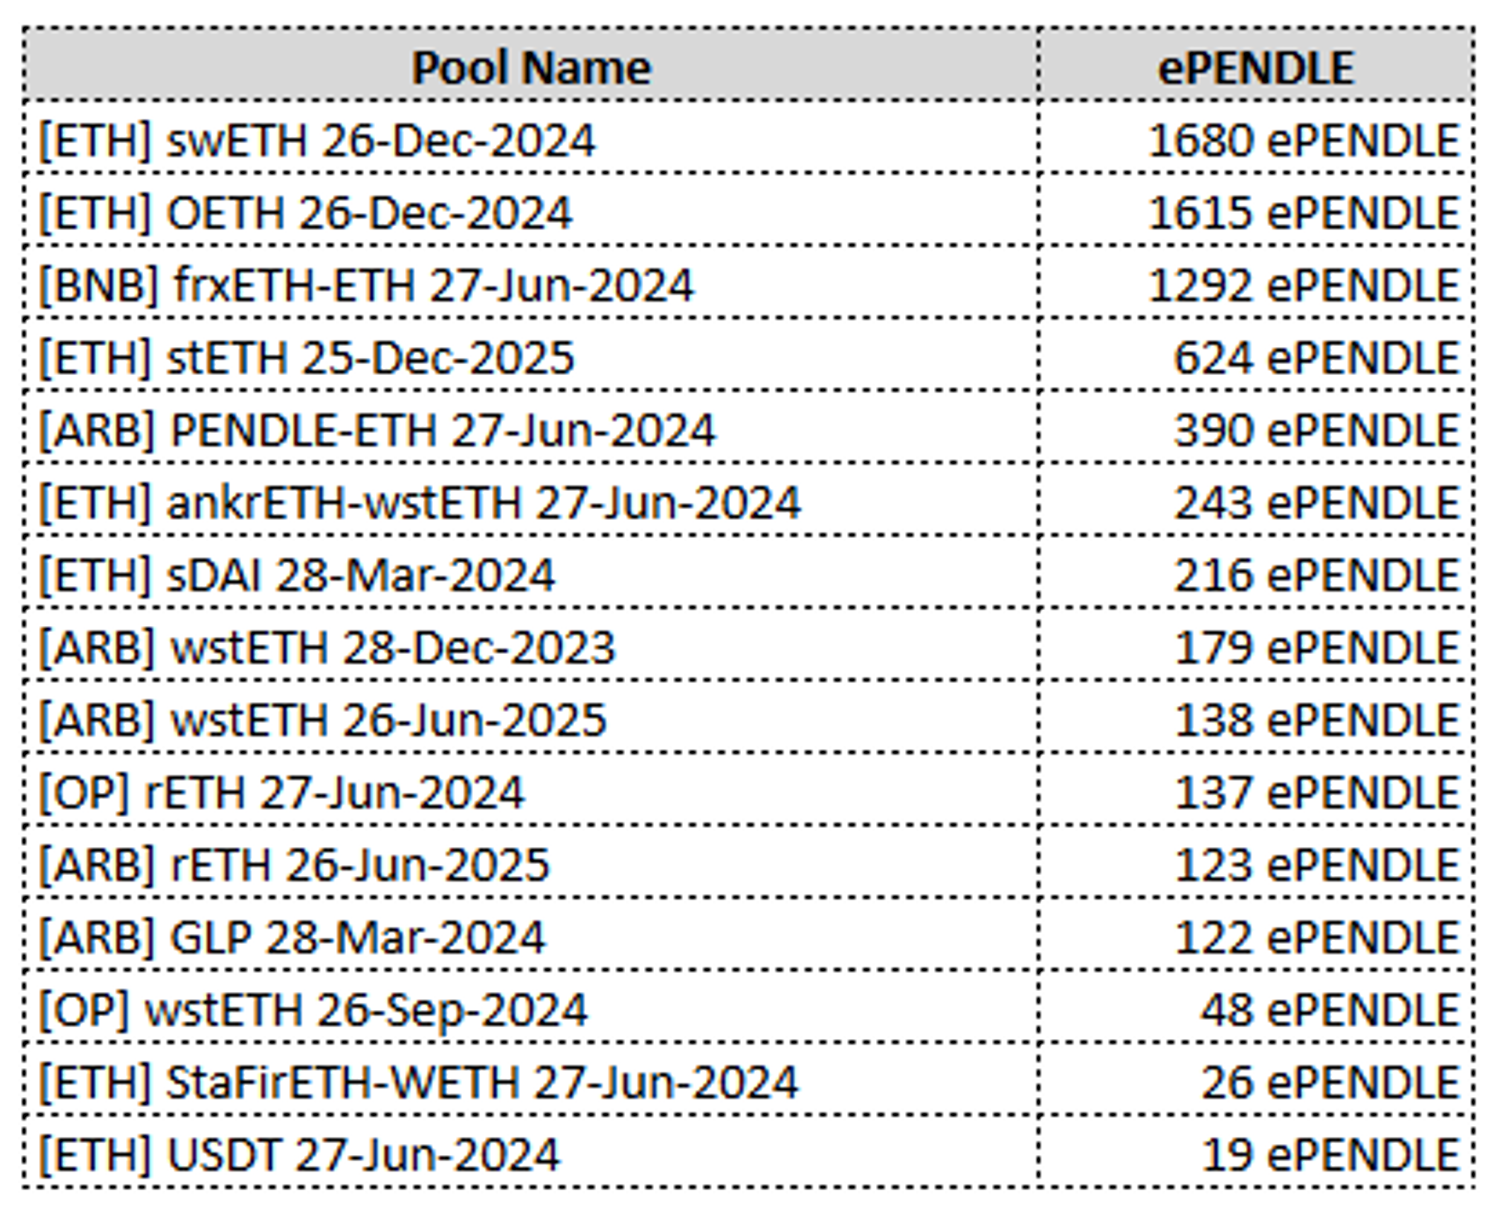Click the USDT 27-Jun-2024 pool cell

point(299,1155)
